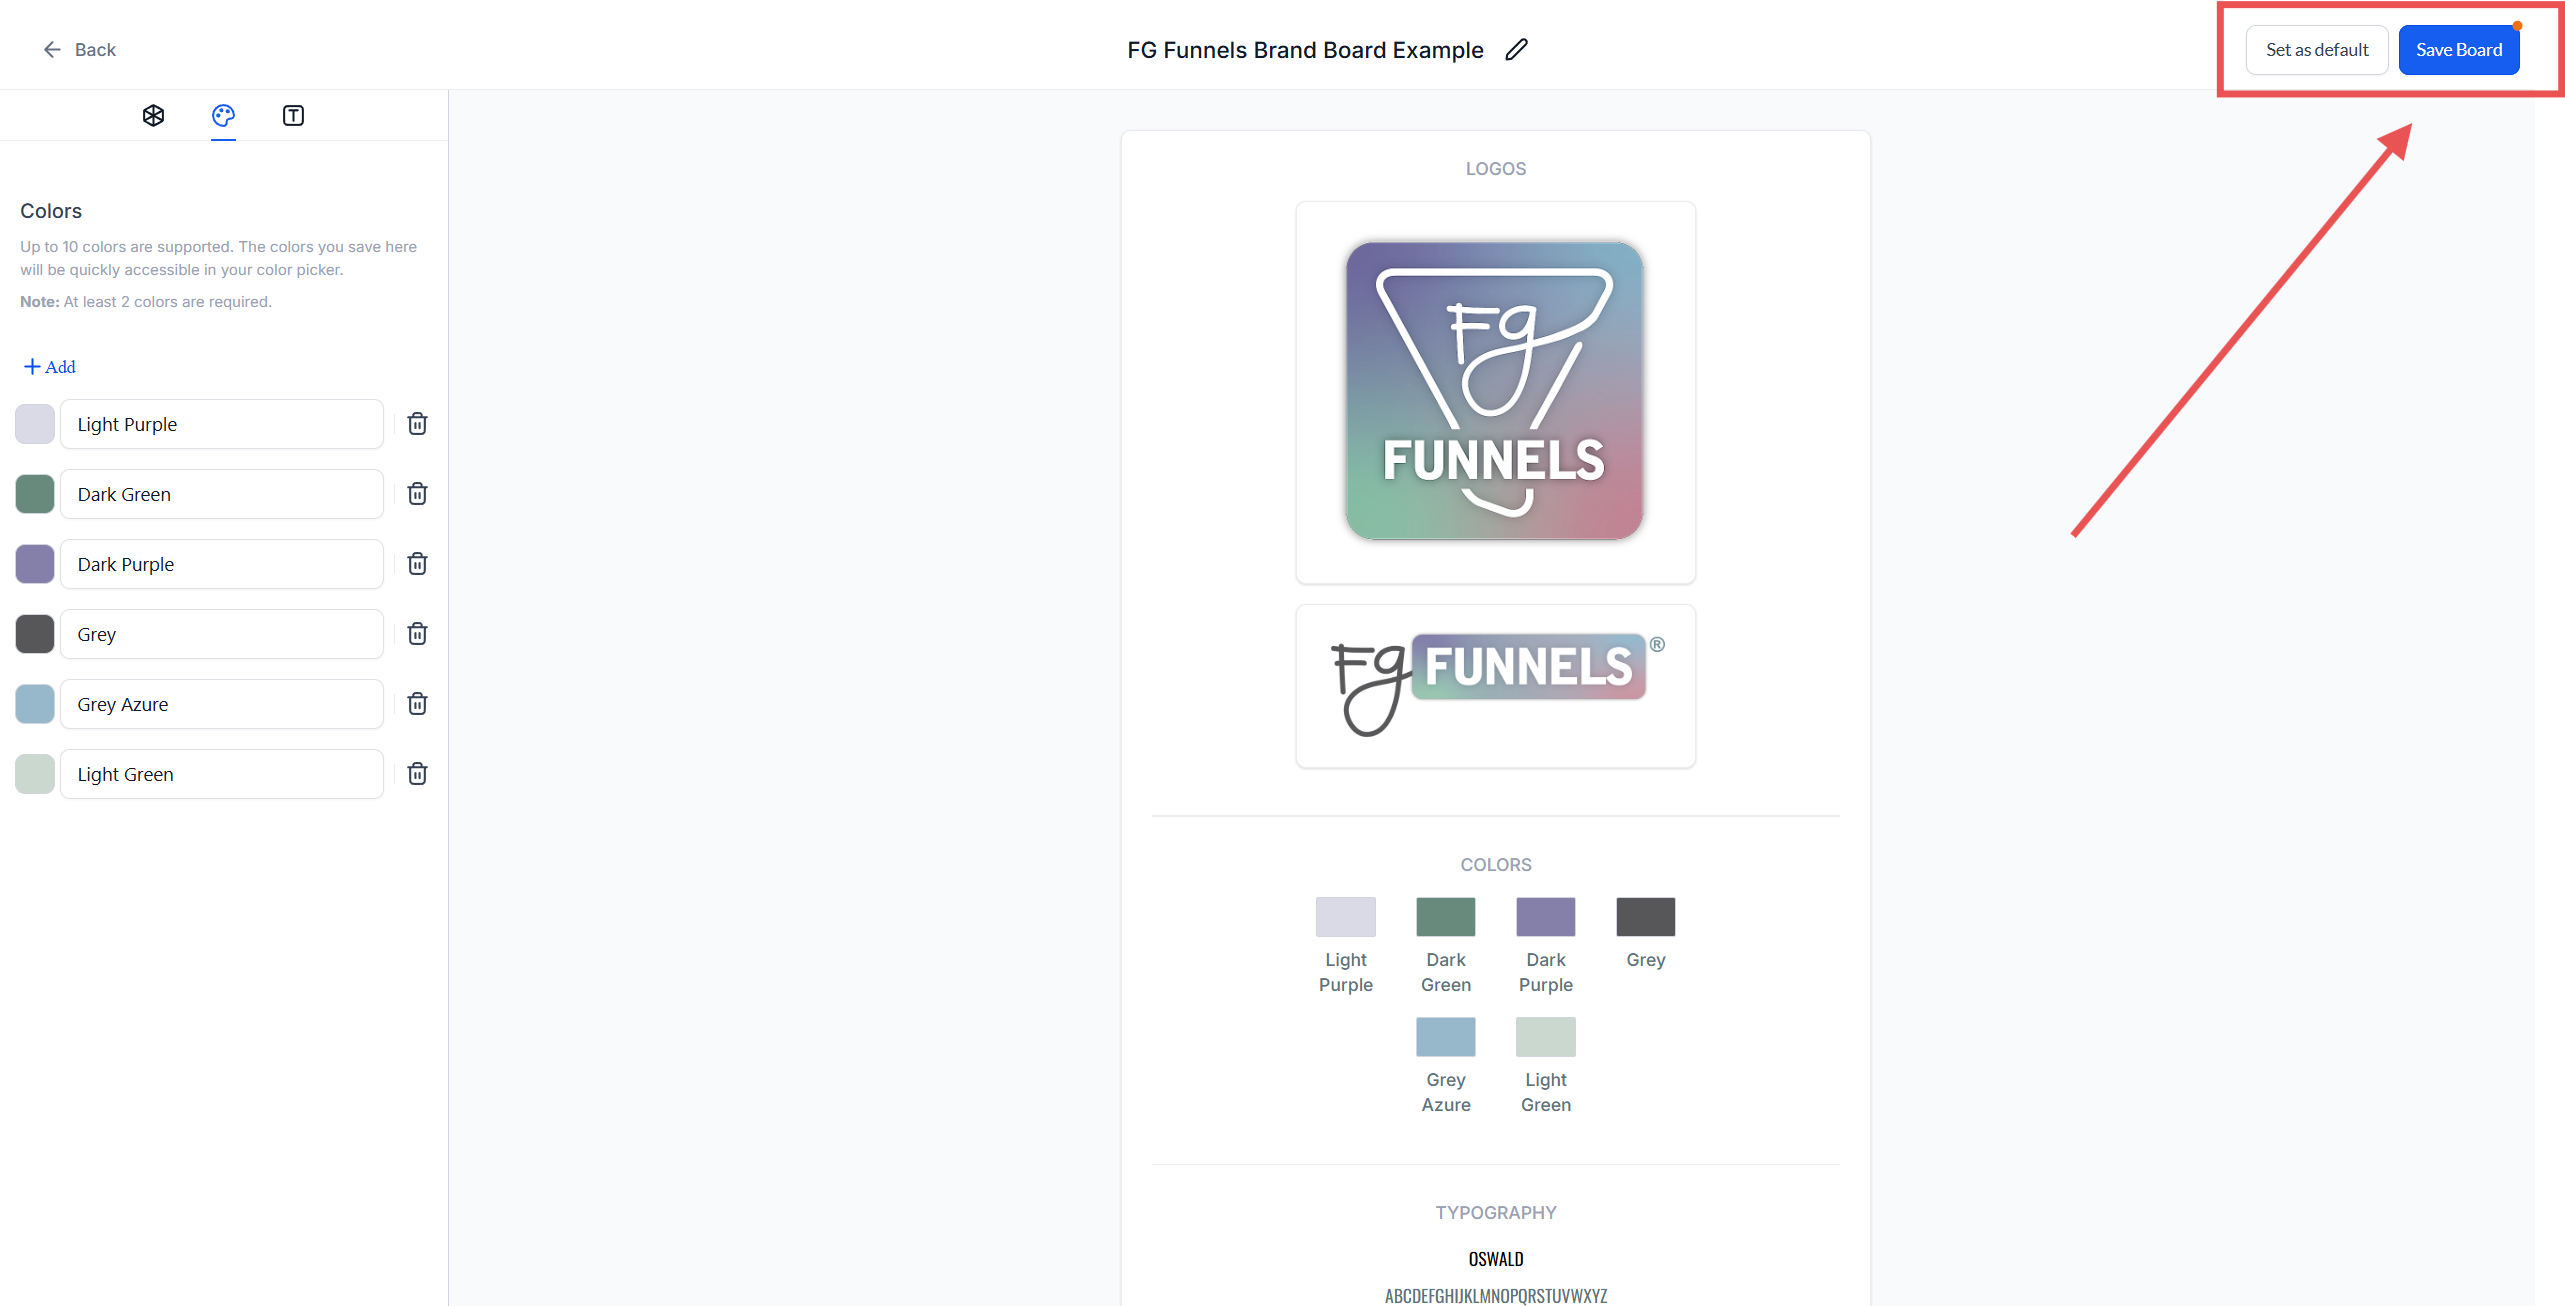Edit the Light Green name field
The image size is (2565, 1306).
(x=222, y=774)
